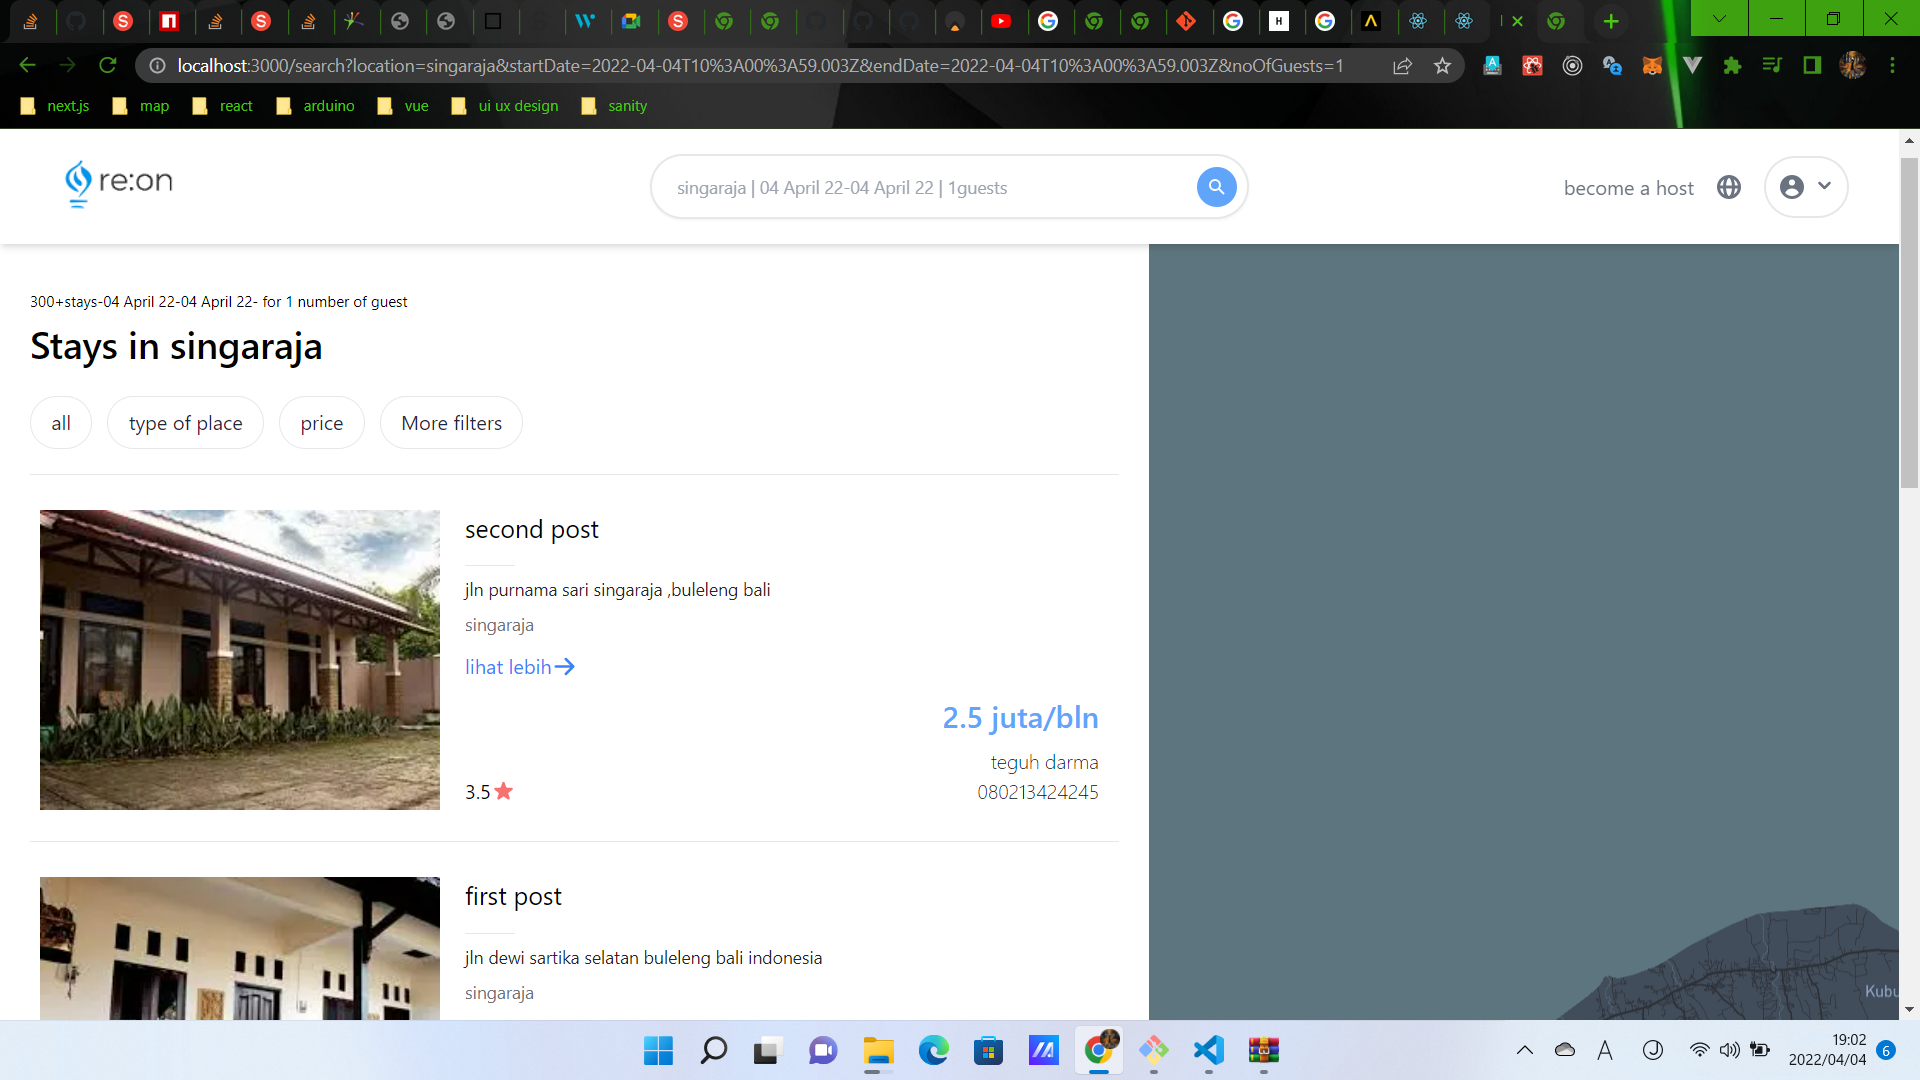
Task: Open the extensions puzzle icon
Action: 1732,66
